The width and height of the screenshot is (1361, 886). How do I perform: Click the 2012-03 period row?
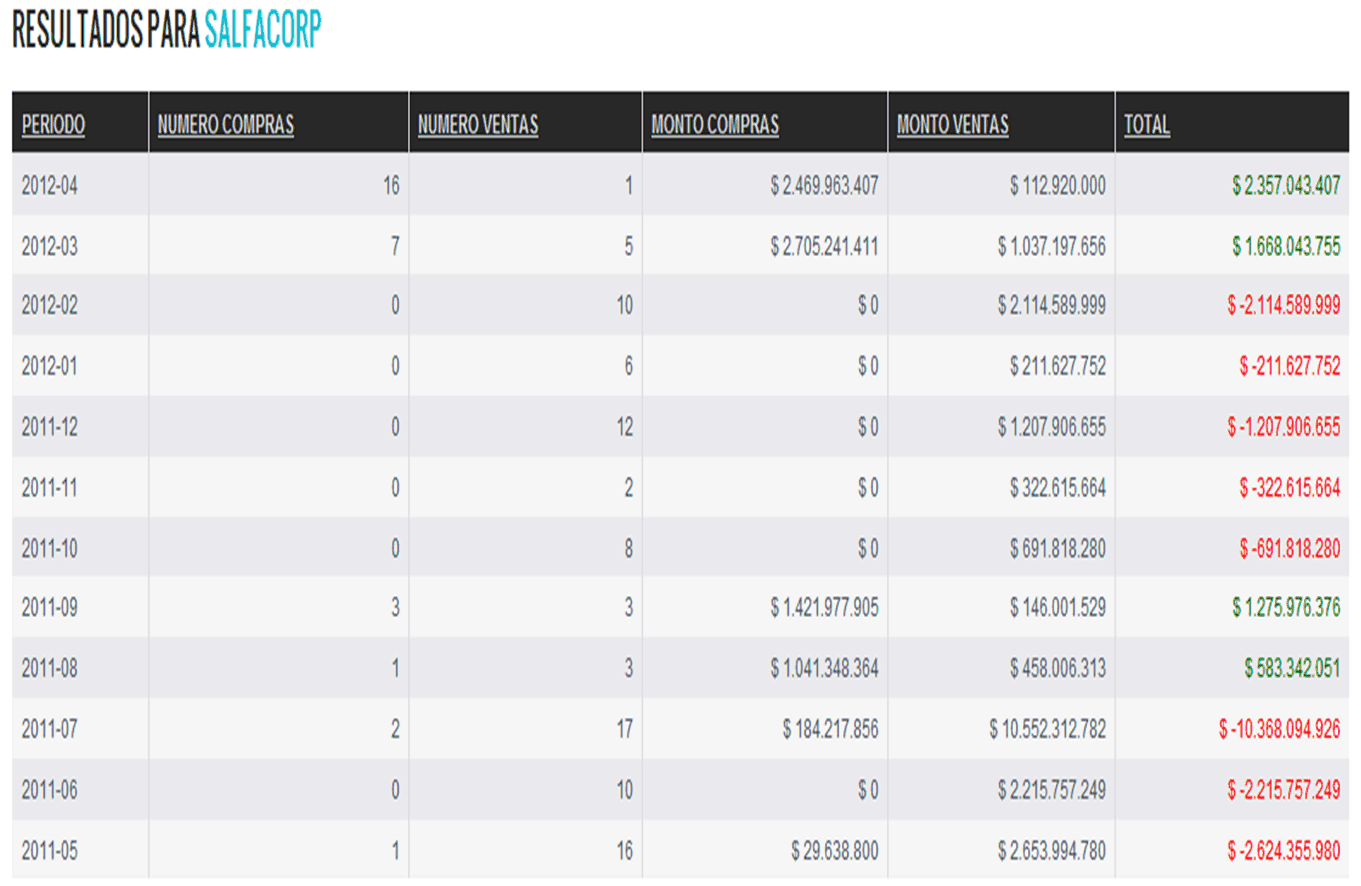pos(49,246)
